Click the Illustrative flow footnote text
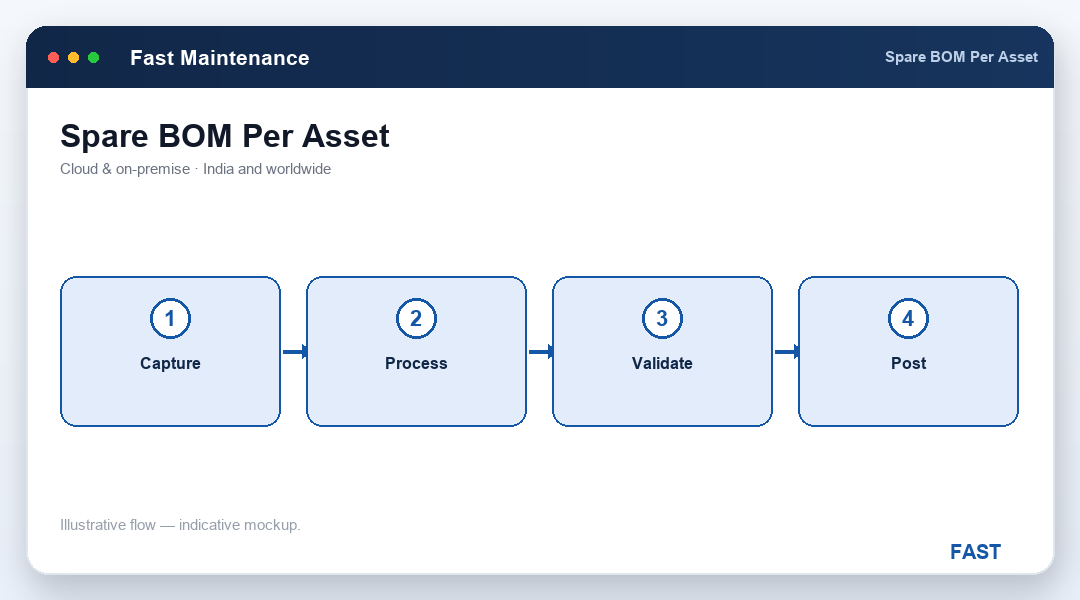The height and width of the screenshot is (600, 1080). pyautogui.click(x=180, y=525)
